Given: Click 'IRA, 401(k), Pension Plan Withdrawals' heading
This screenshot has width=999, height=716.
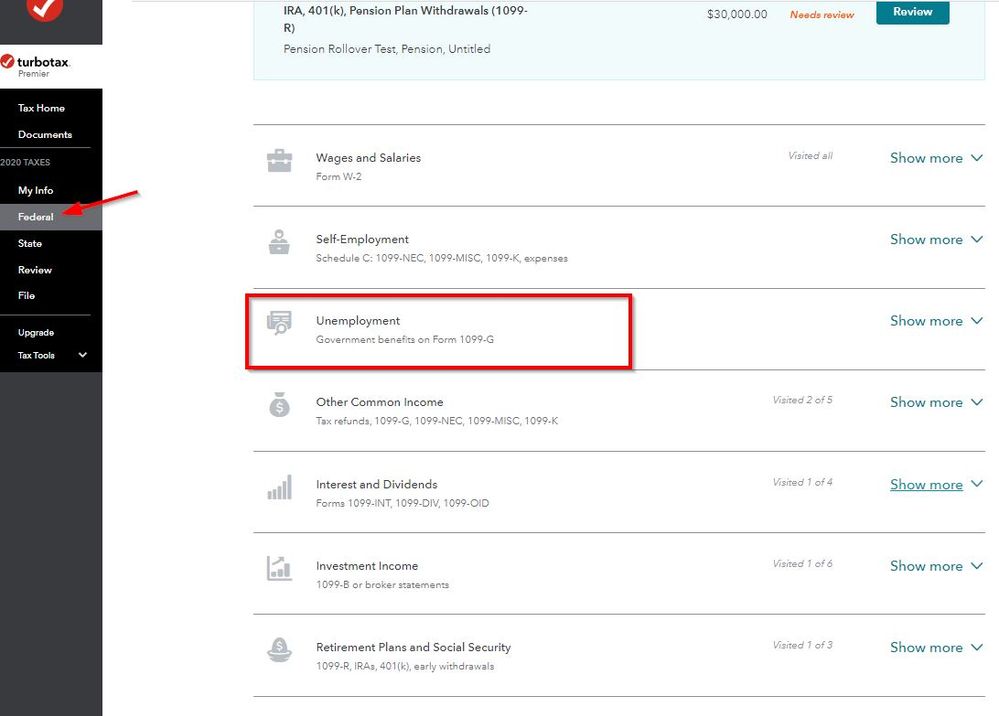Looking at the screenshot, I should [x=405, y=19].
